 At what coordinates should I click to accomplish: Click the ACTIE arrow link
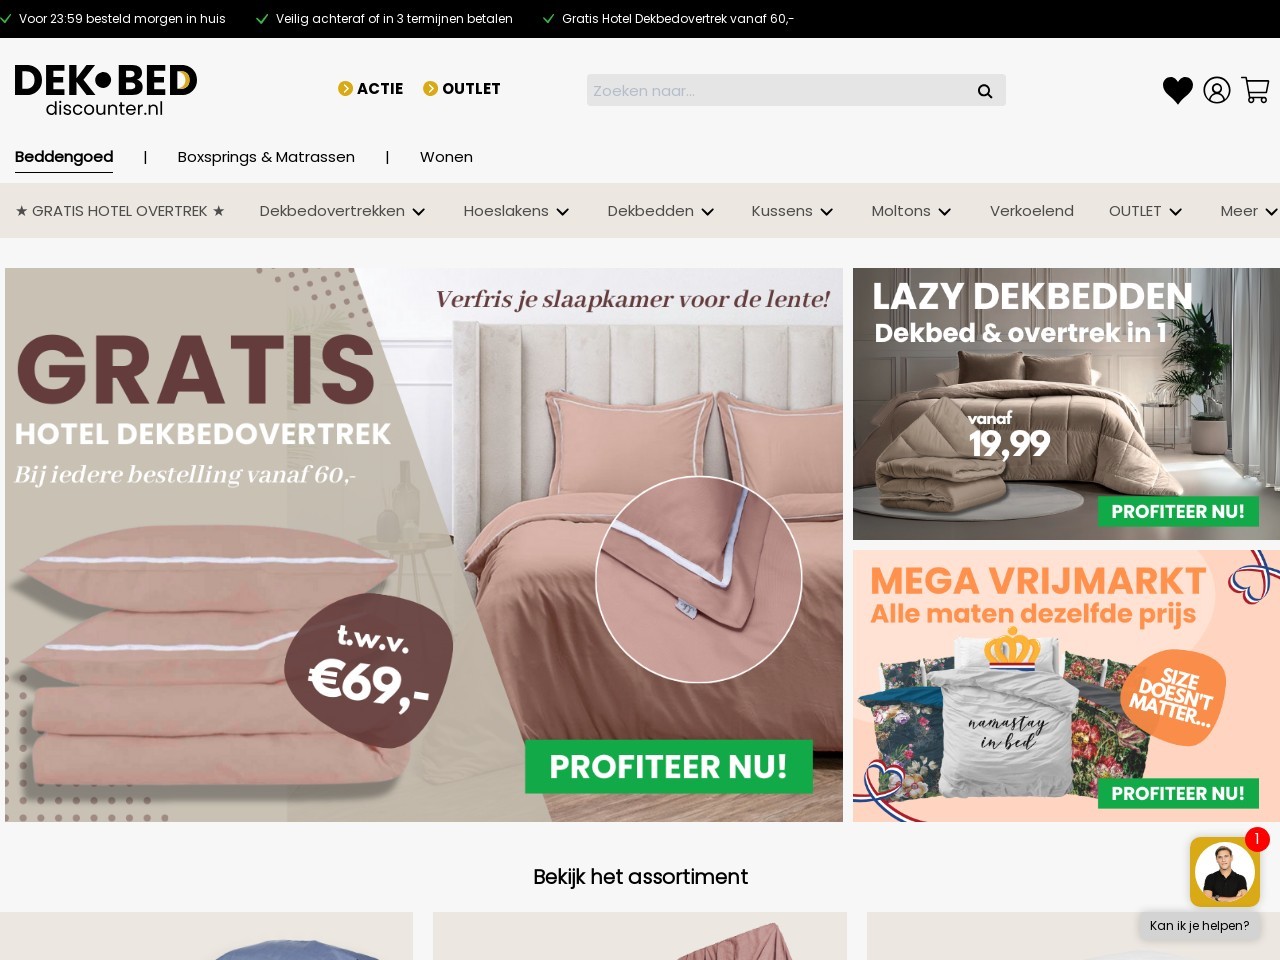(371, 88)
